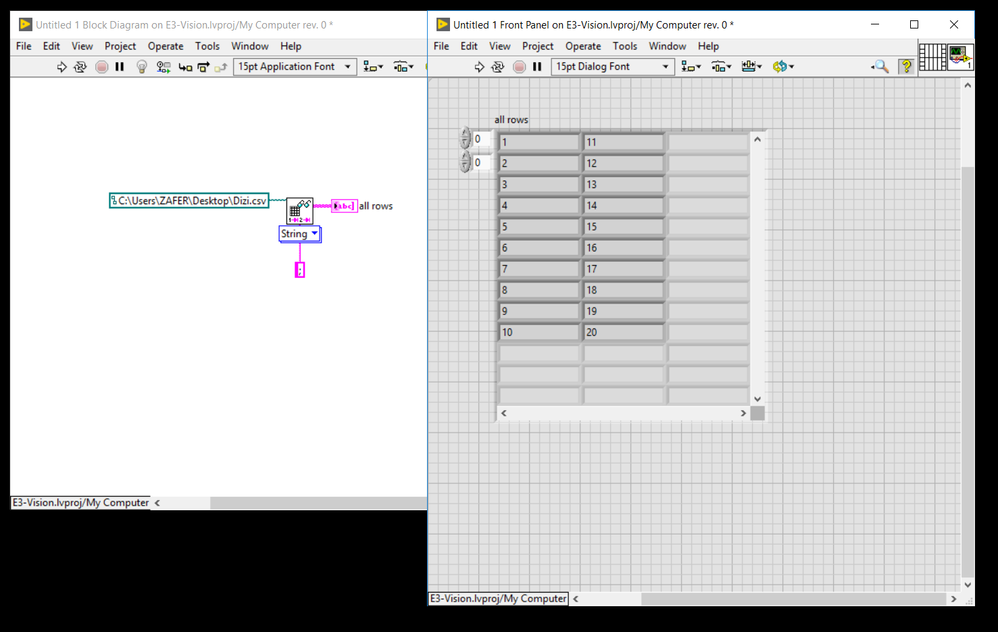Open the String type selector dropdown

(300, 234)
